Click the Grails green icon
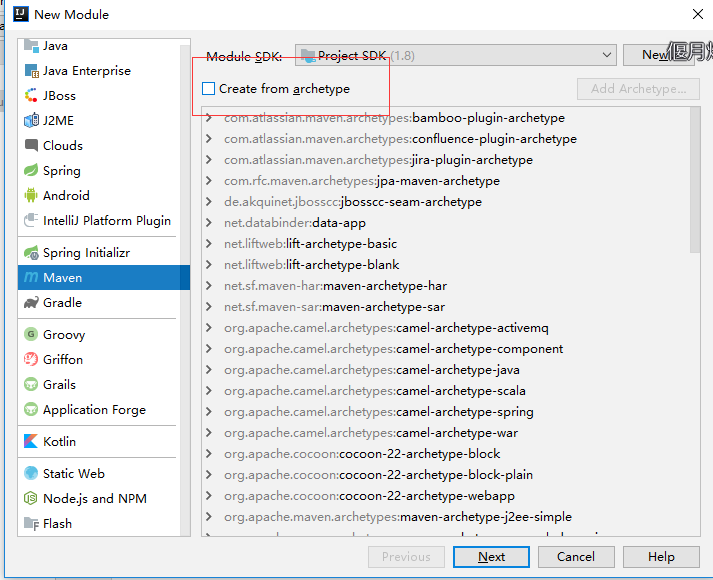The image size is (713, 580). (31, 385)
